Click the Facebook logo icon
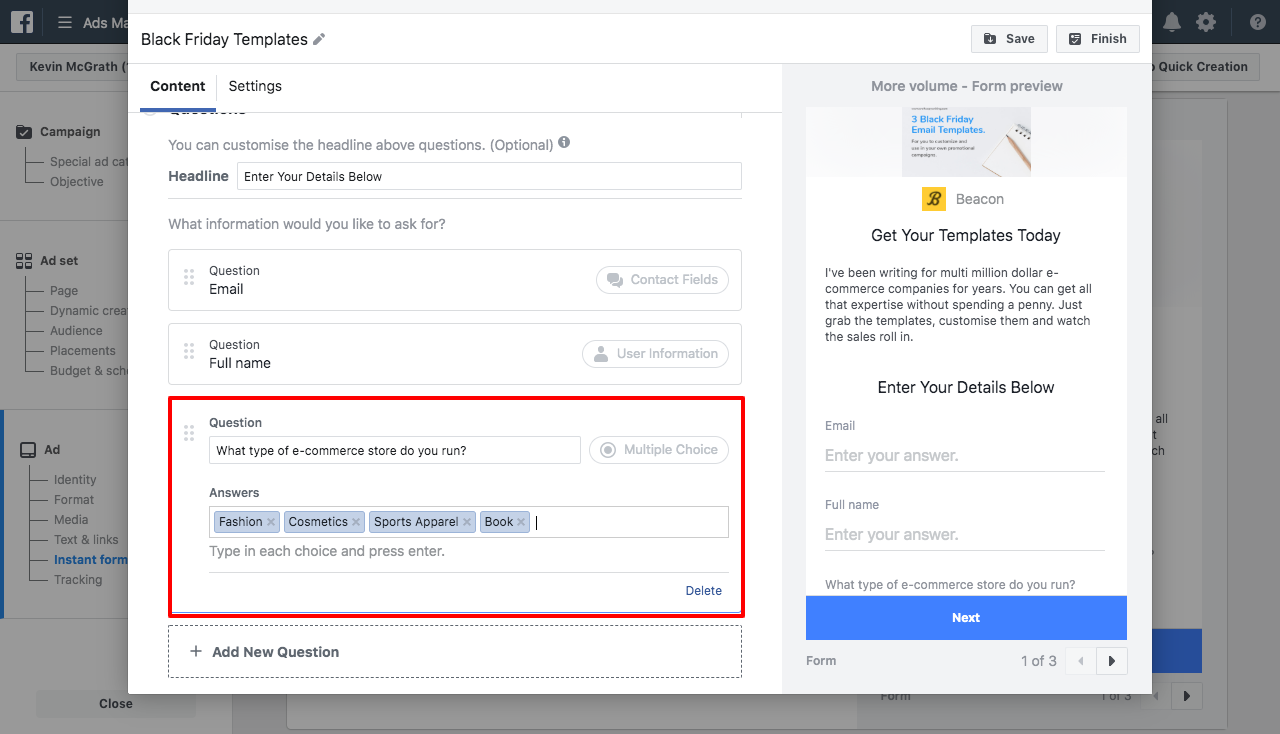1280x734 pixels. (x=21, y=21)
